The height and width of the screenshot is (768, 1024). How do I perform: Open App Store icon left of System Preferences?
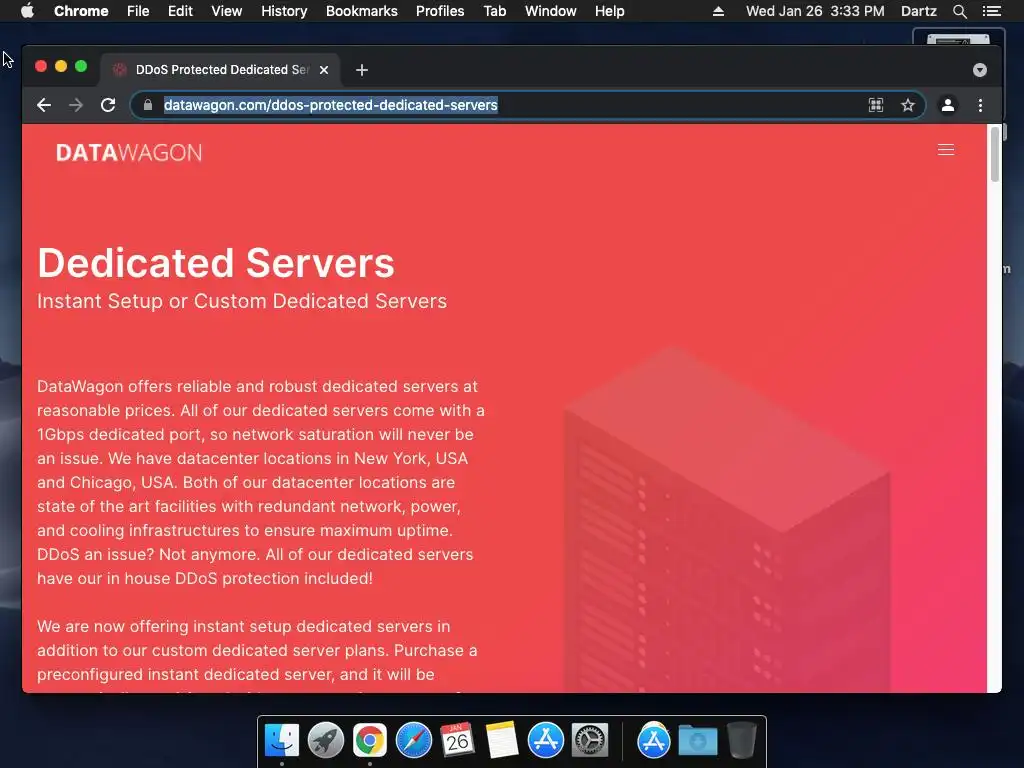[545, 741]
